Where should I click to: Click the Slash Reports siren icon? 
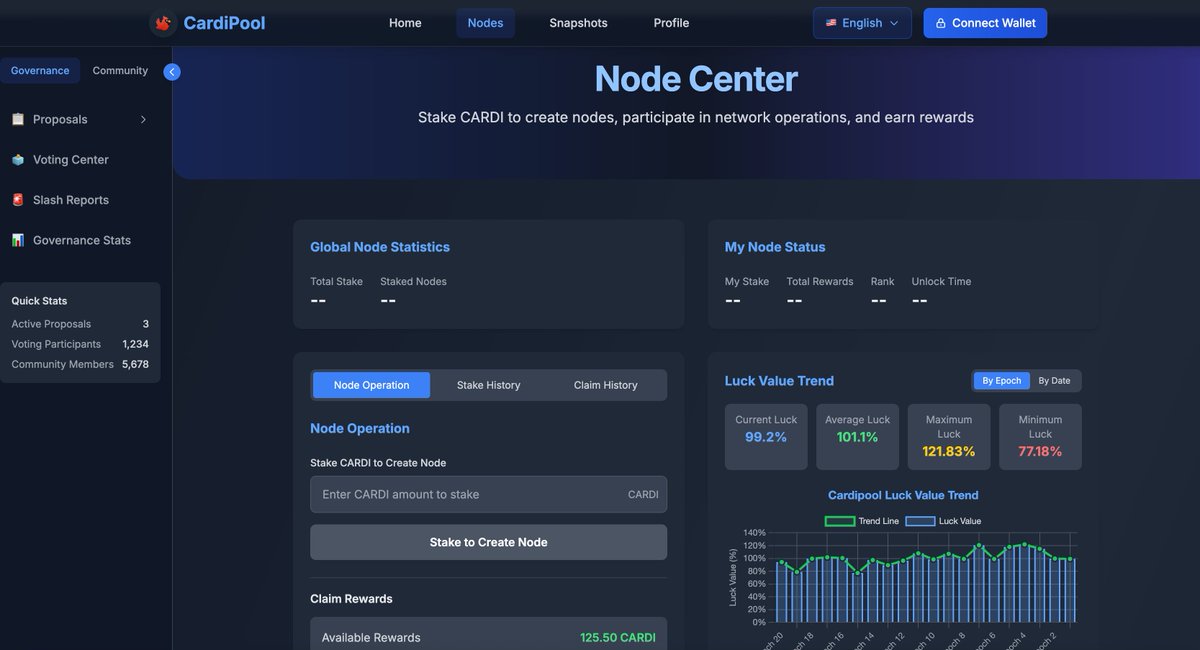click(18, 200)
